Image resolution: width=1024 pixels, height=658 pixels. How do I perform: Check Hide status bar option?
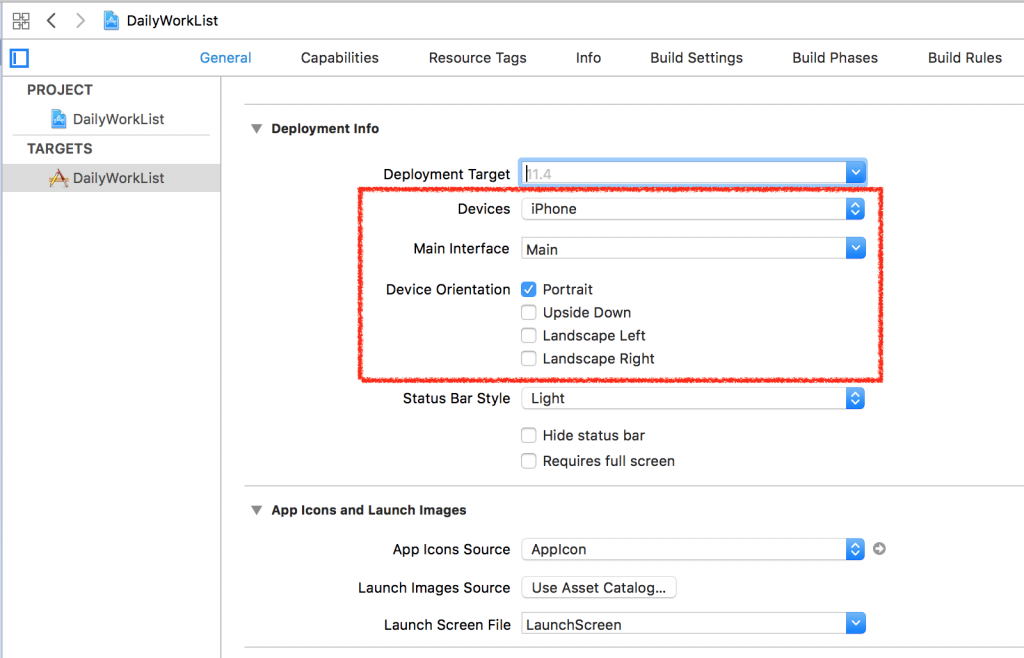[x=529, y=436]
